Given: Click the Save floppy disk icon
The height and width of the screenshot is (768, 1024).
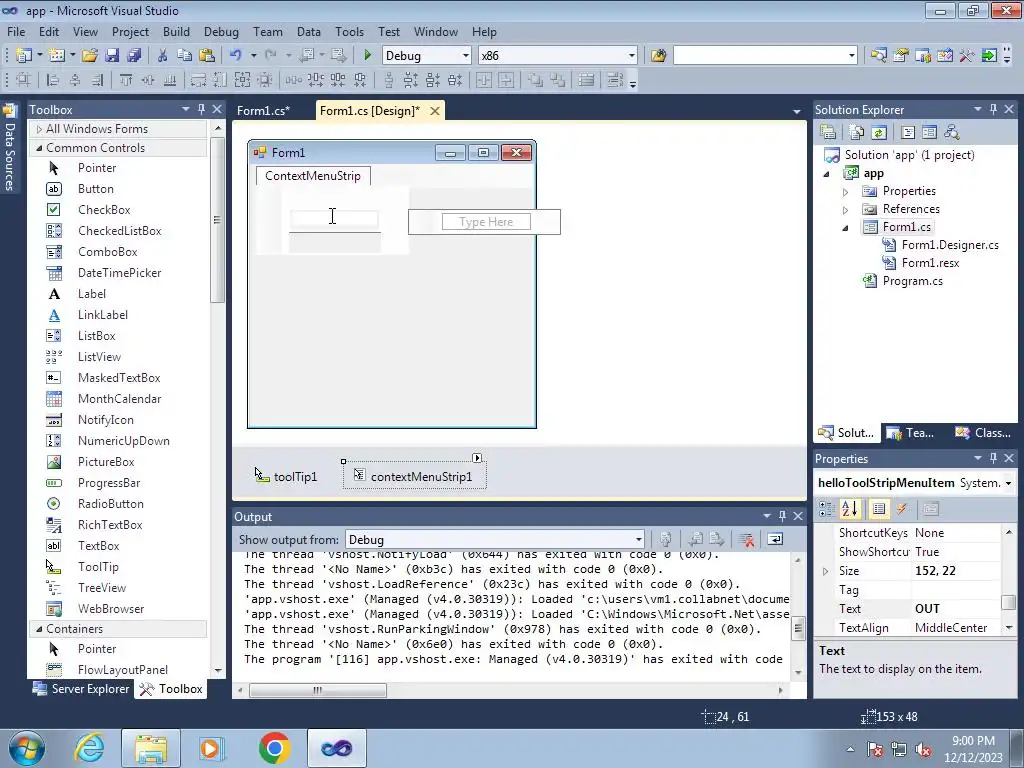Looking at the screenshot, I should tap(112, 56).
